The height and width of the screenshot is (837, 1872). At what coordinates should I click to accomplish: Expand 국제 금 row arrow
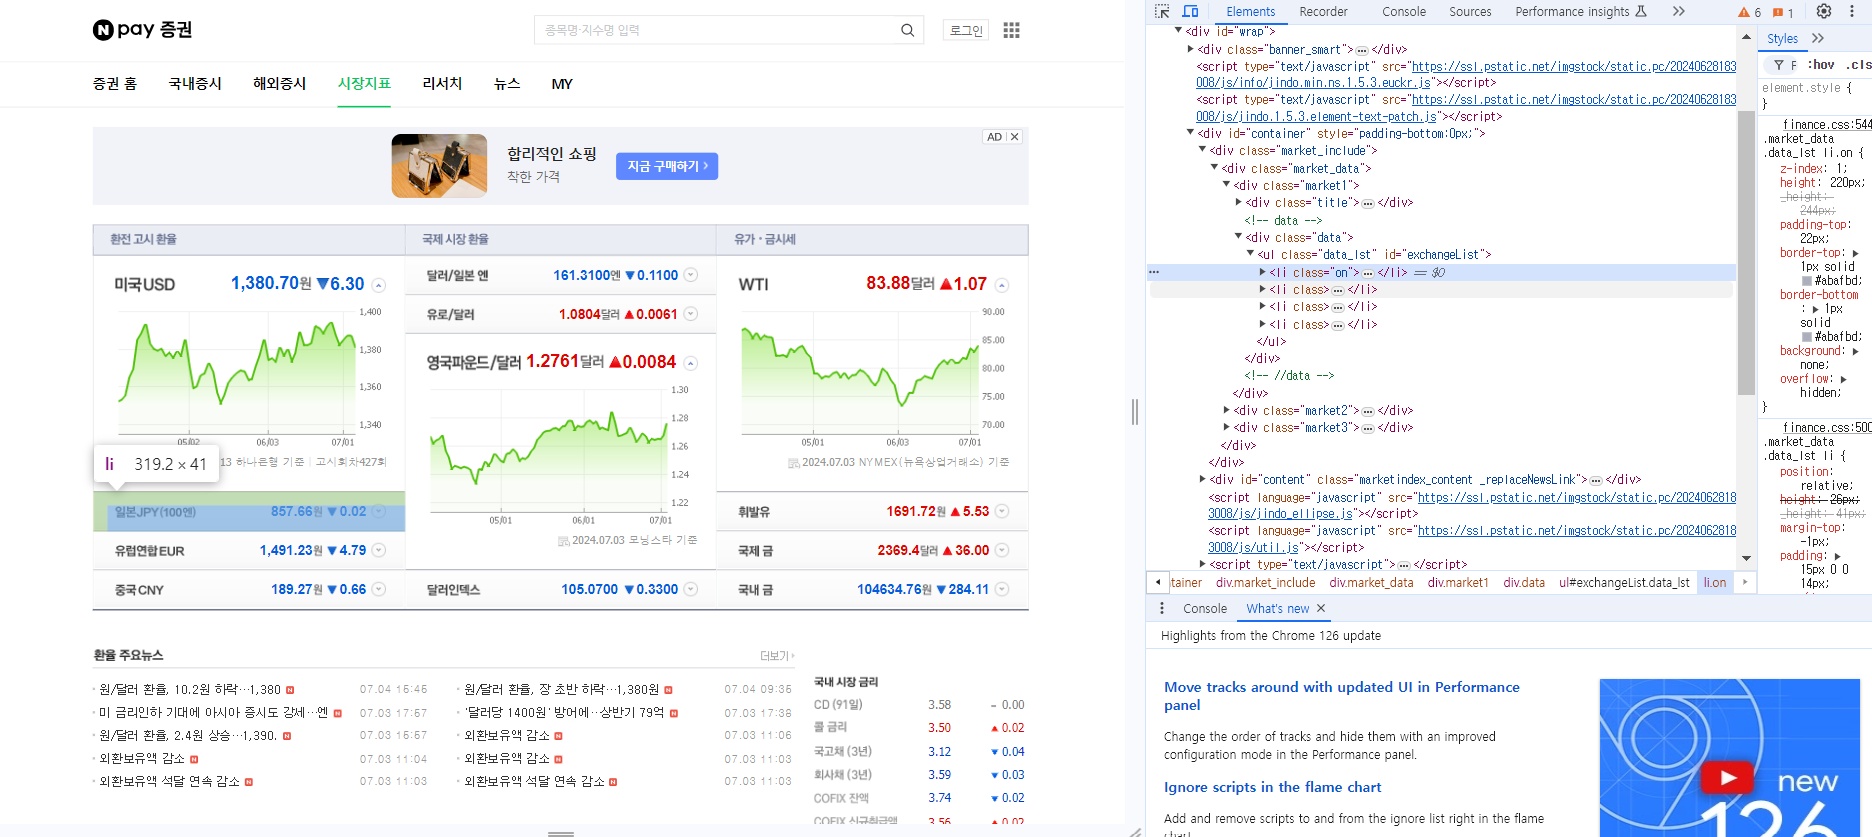point(1002,550)
